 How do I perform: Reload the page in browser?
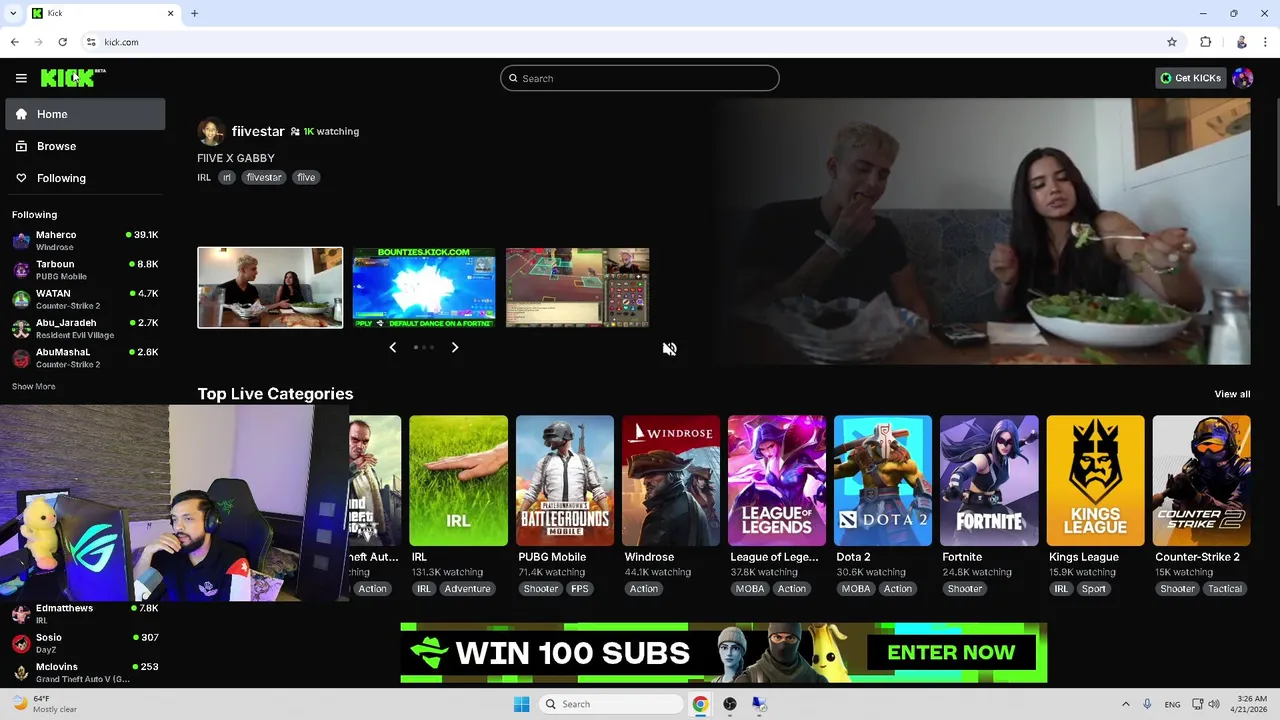click(x=62, y=42)
